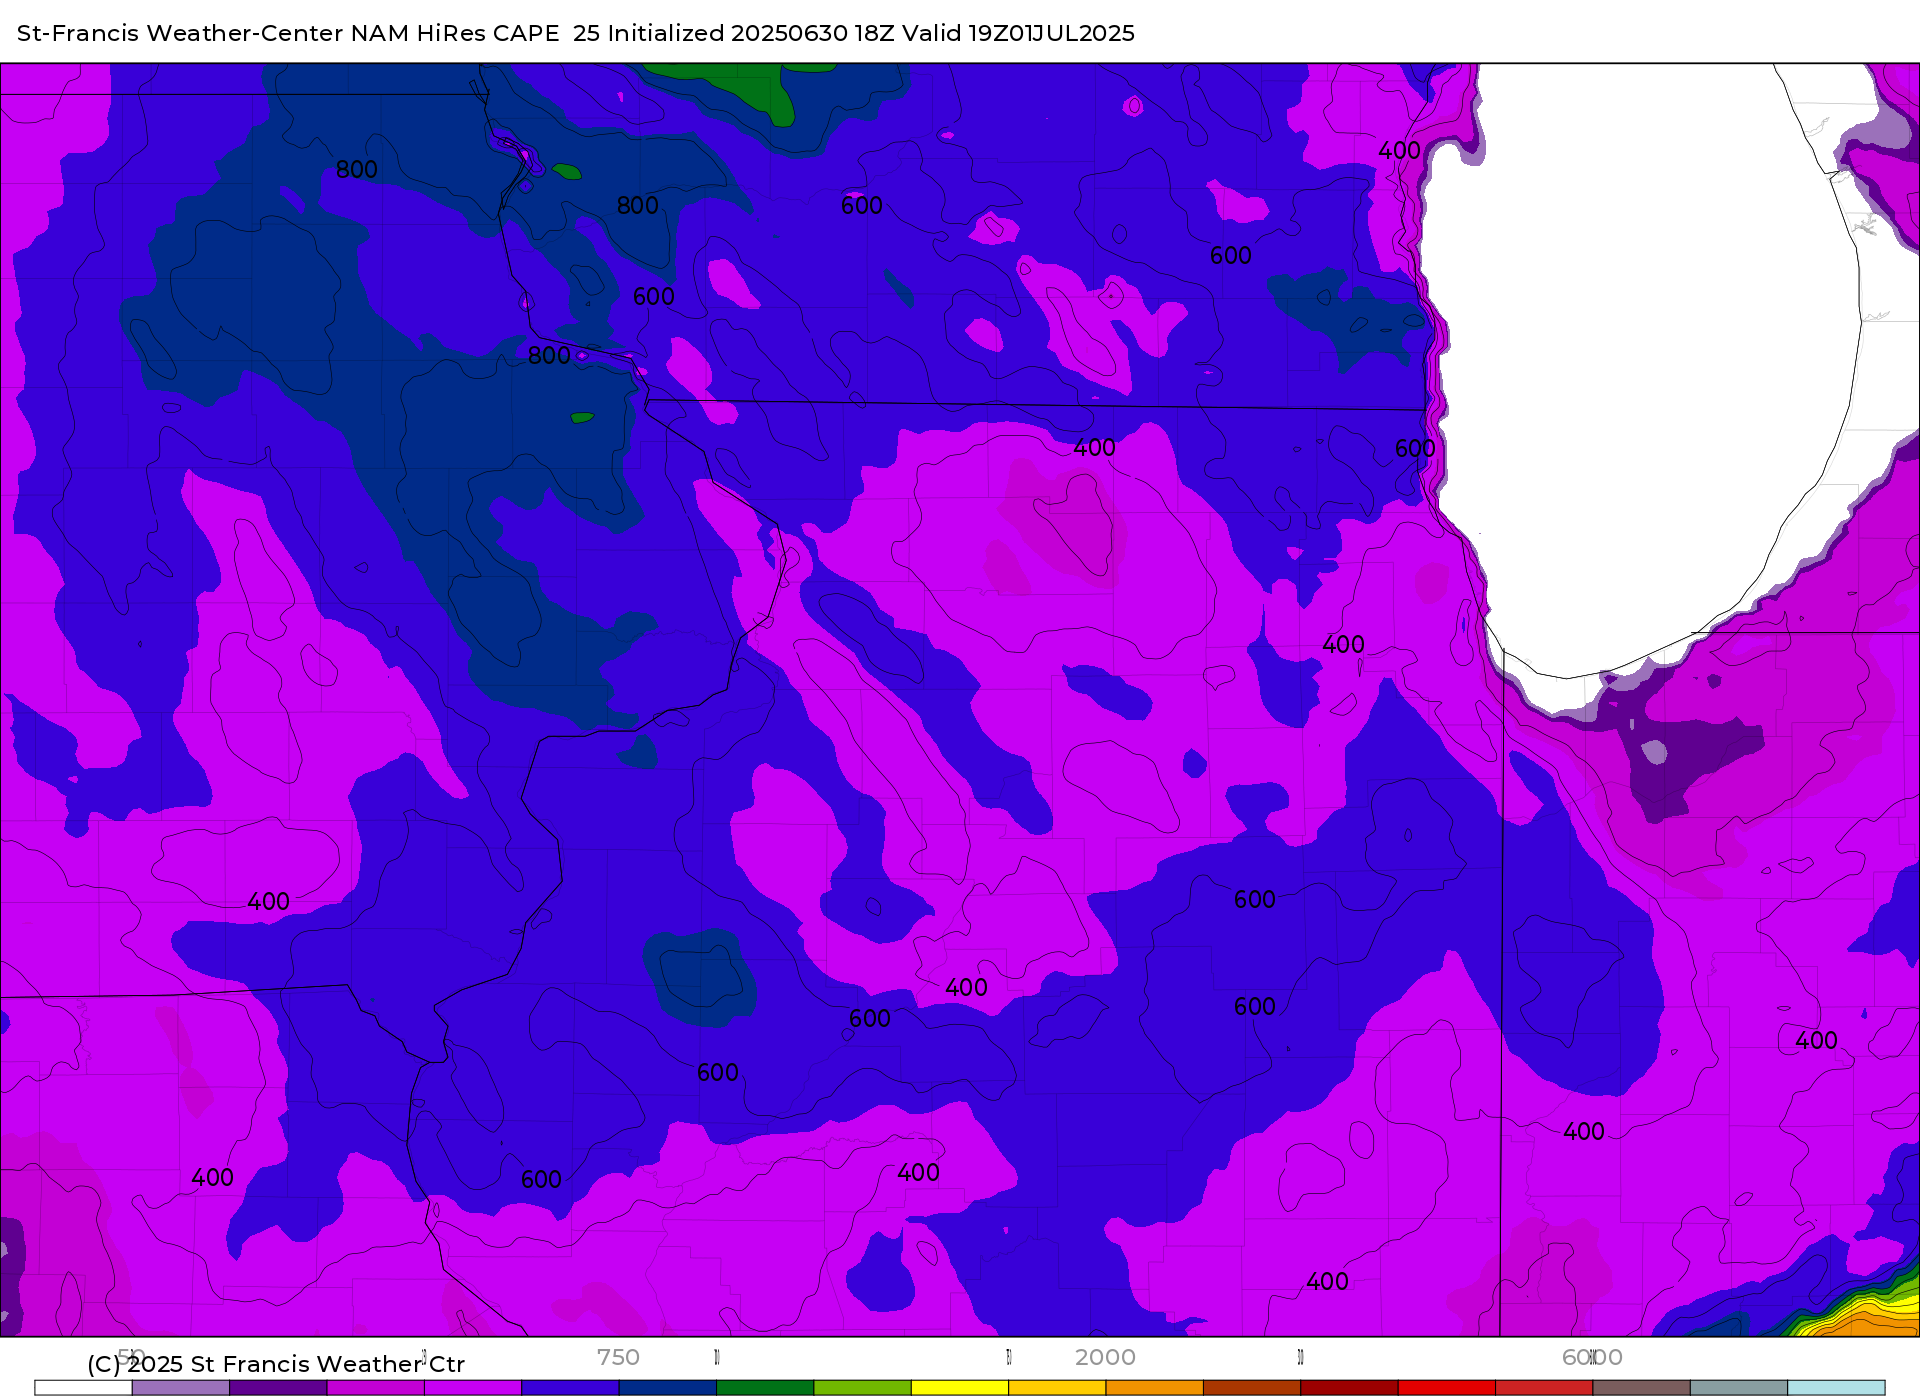Click the white Lake Michigan area on the map
This screenshot has width=1920, height=1400.
pyautogui.click(x=1640, y=370)
